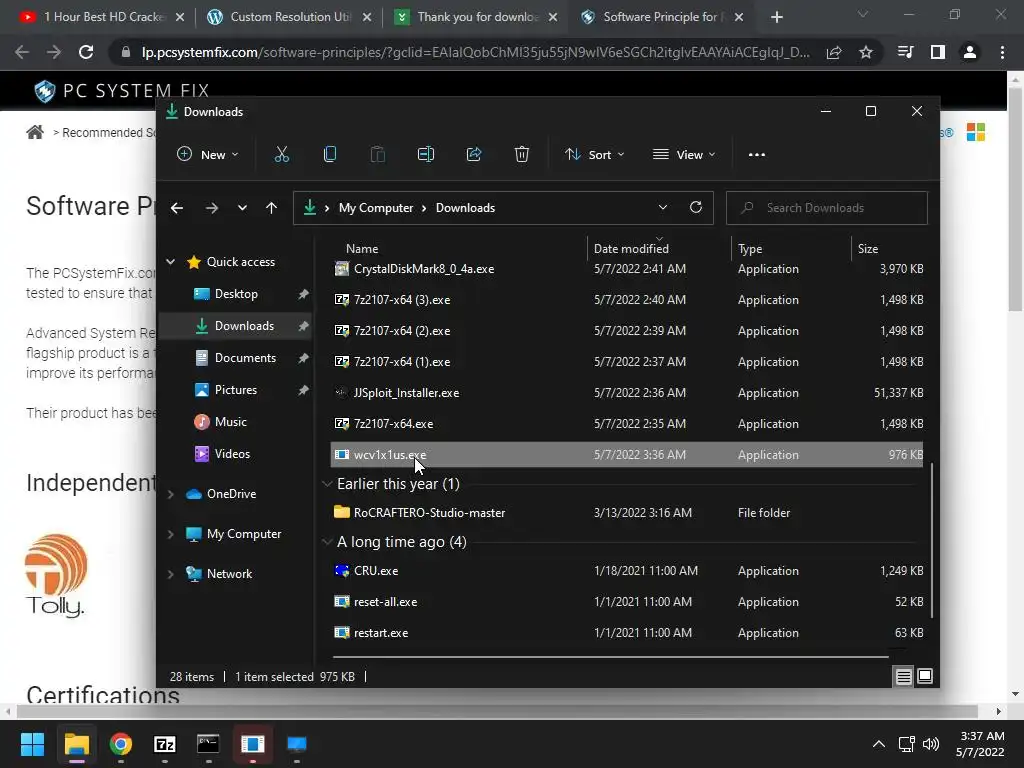
Task: Click the Delete trash icon in Explorer toolbar
Action: pos(521,155)
